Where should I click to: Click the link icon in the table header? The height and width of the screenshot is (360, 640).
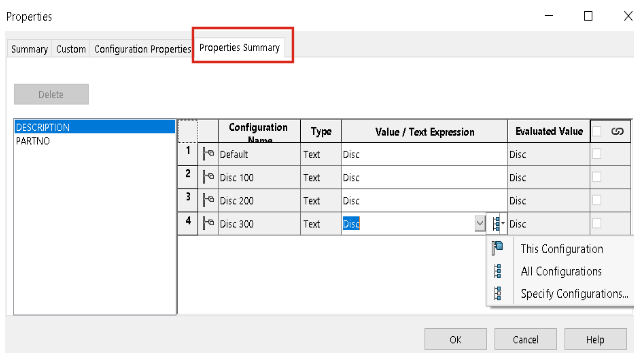617,131
